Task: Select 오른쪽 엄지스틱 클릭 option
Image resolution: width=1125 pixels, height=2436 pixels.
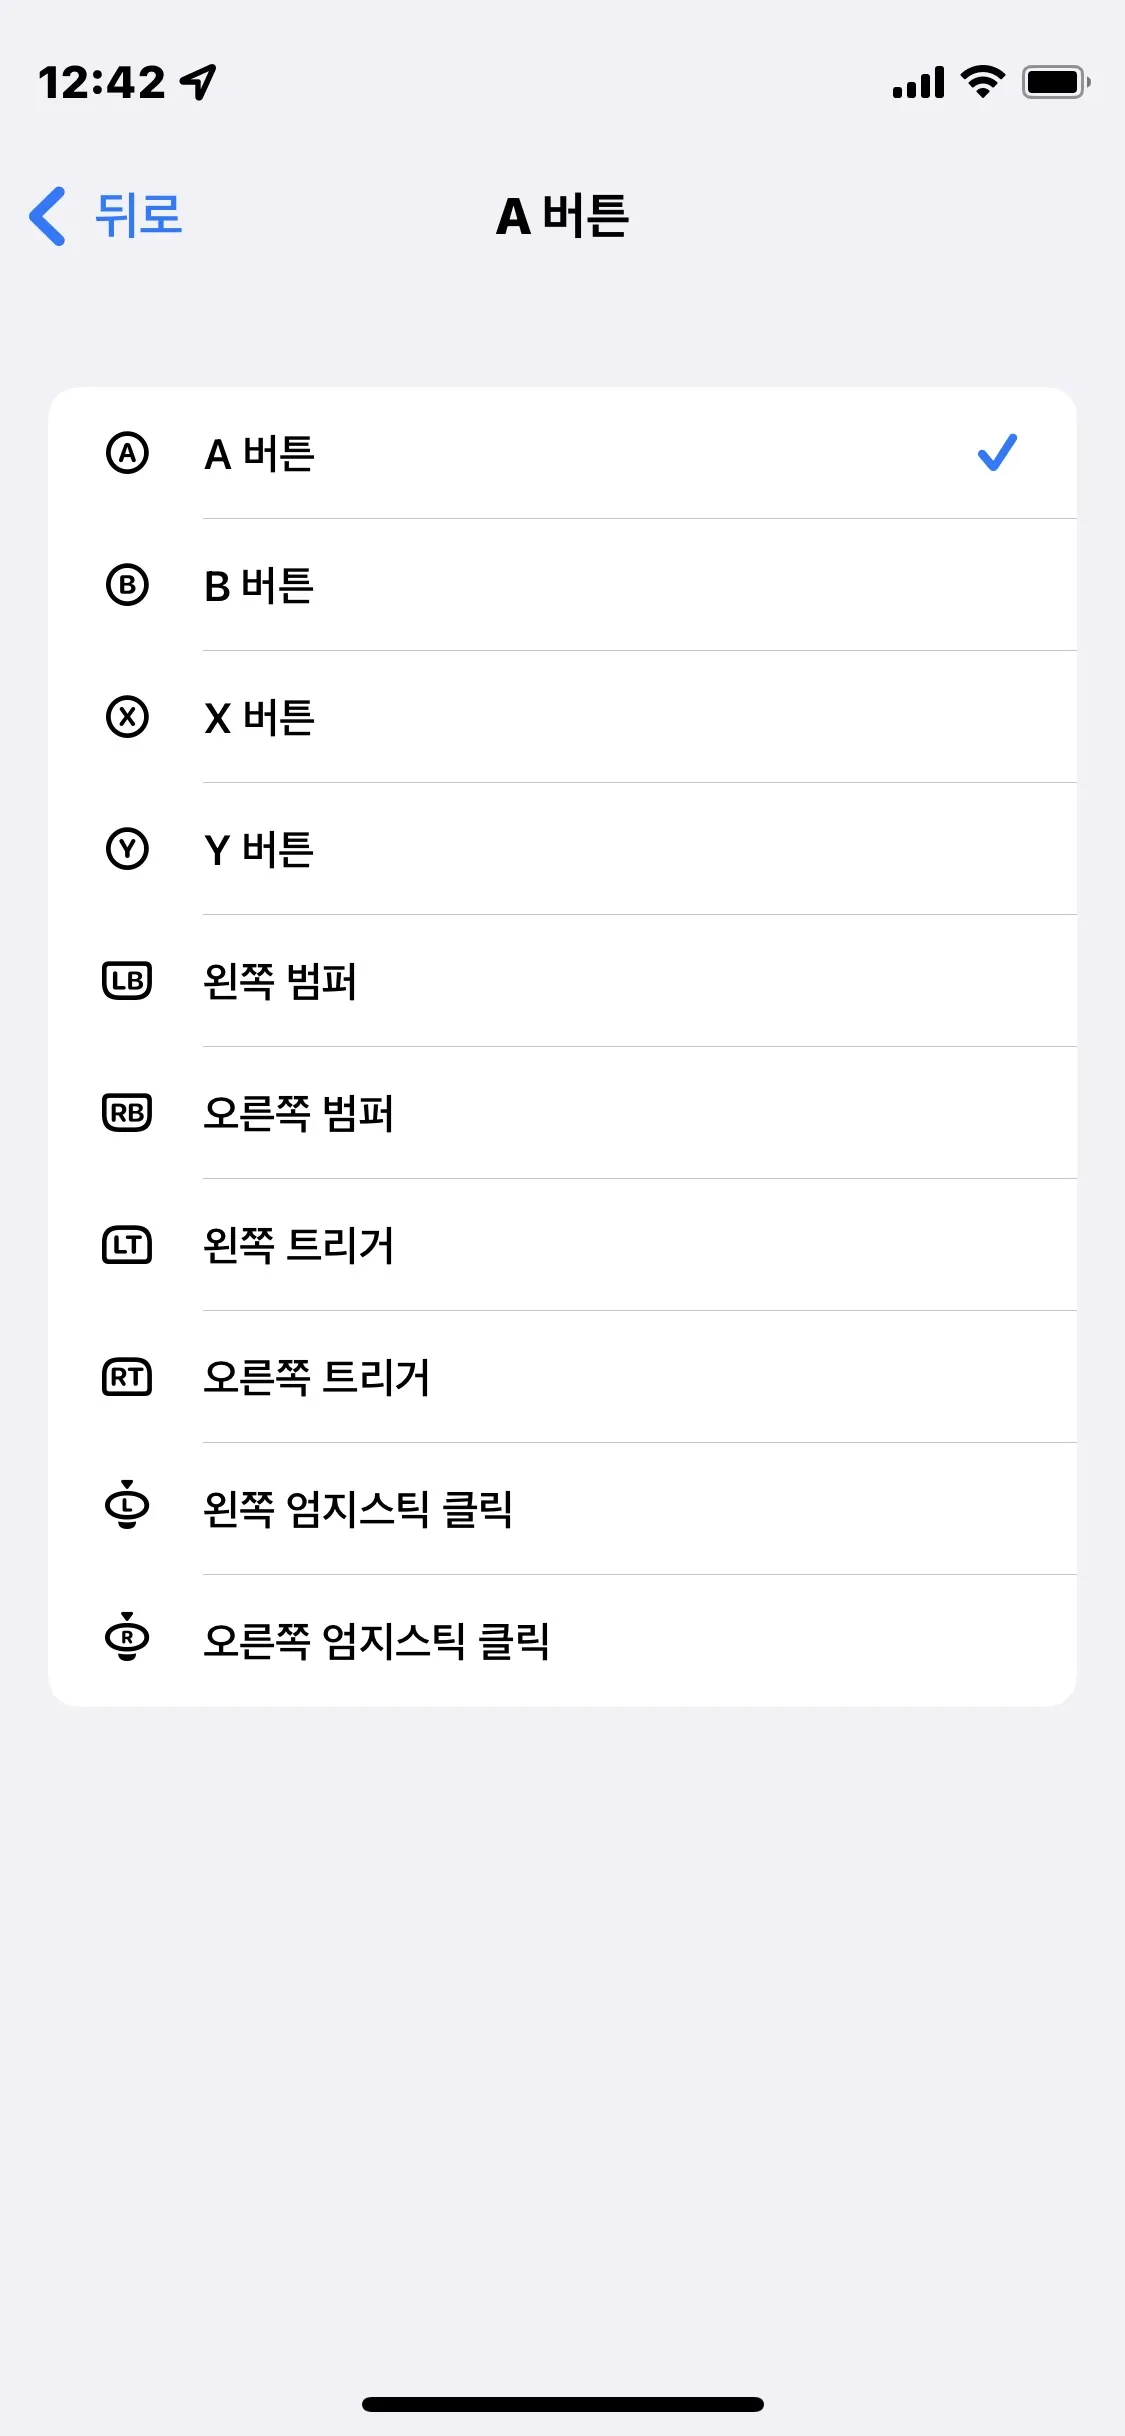Action: click(x=377, y=1641)
